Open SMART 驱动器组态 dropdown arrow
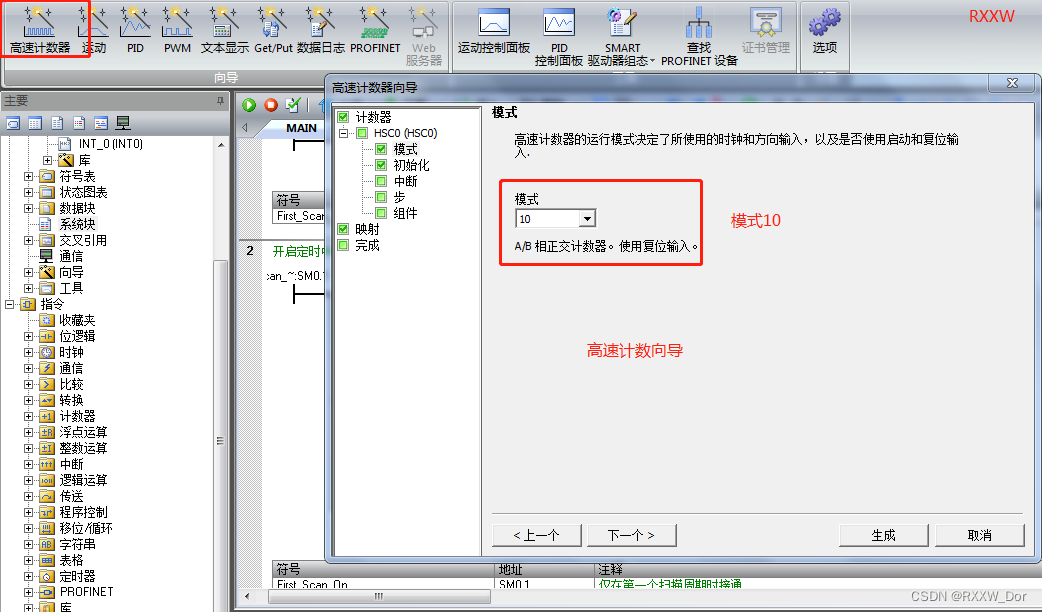 [652, 61]
